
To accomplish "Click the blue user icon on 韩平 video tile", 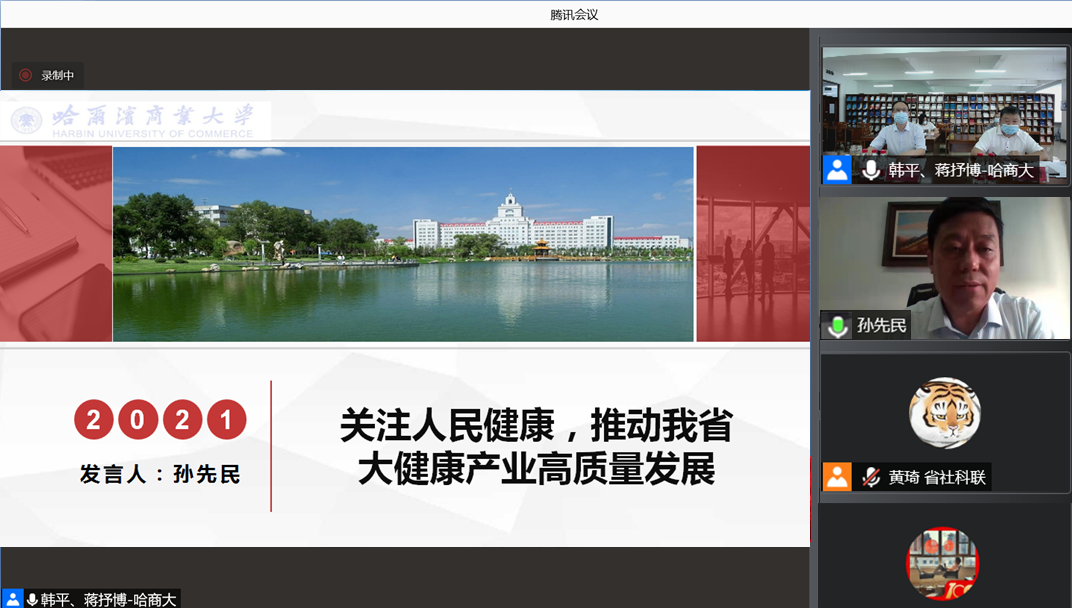I will [x=837, y=170].
